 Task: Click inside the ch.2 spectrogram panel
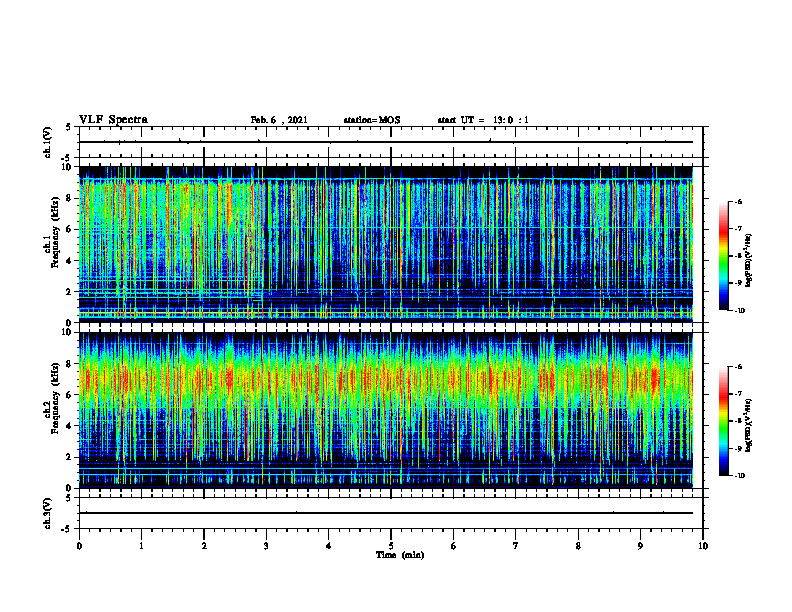385,410
